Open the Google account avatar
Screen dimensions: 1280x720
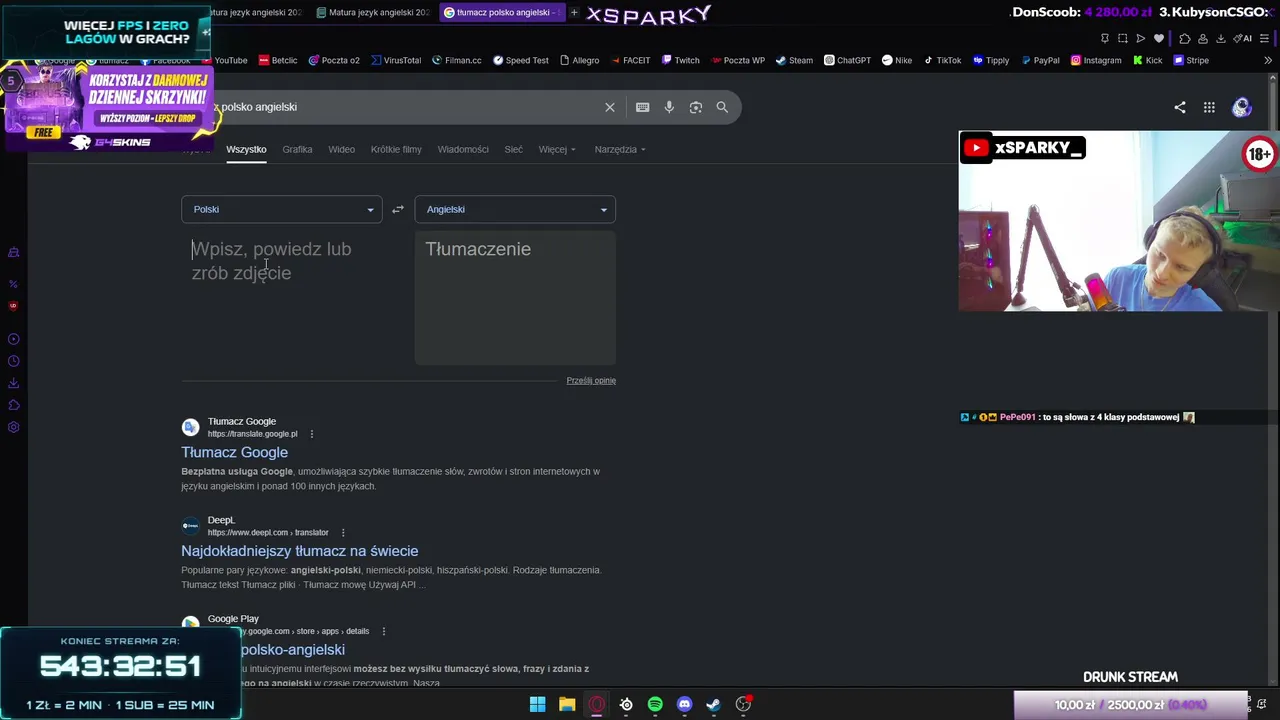click(1242, 107)
